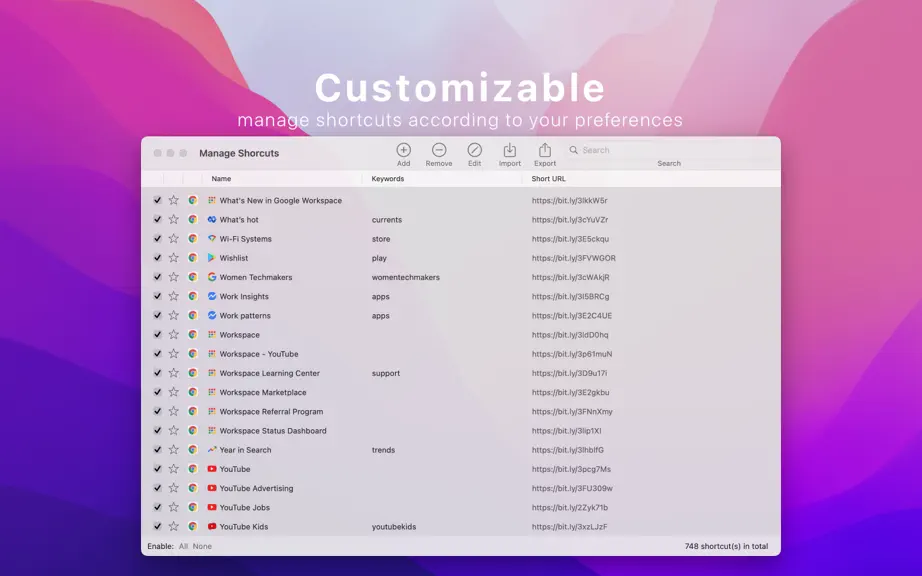Screen dimensions: 922x576
Task: Click the Chrome browser icon in the Work patterns row
Action: pos(193,316)
